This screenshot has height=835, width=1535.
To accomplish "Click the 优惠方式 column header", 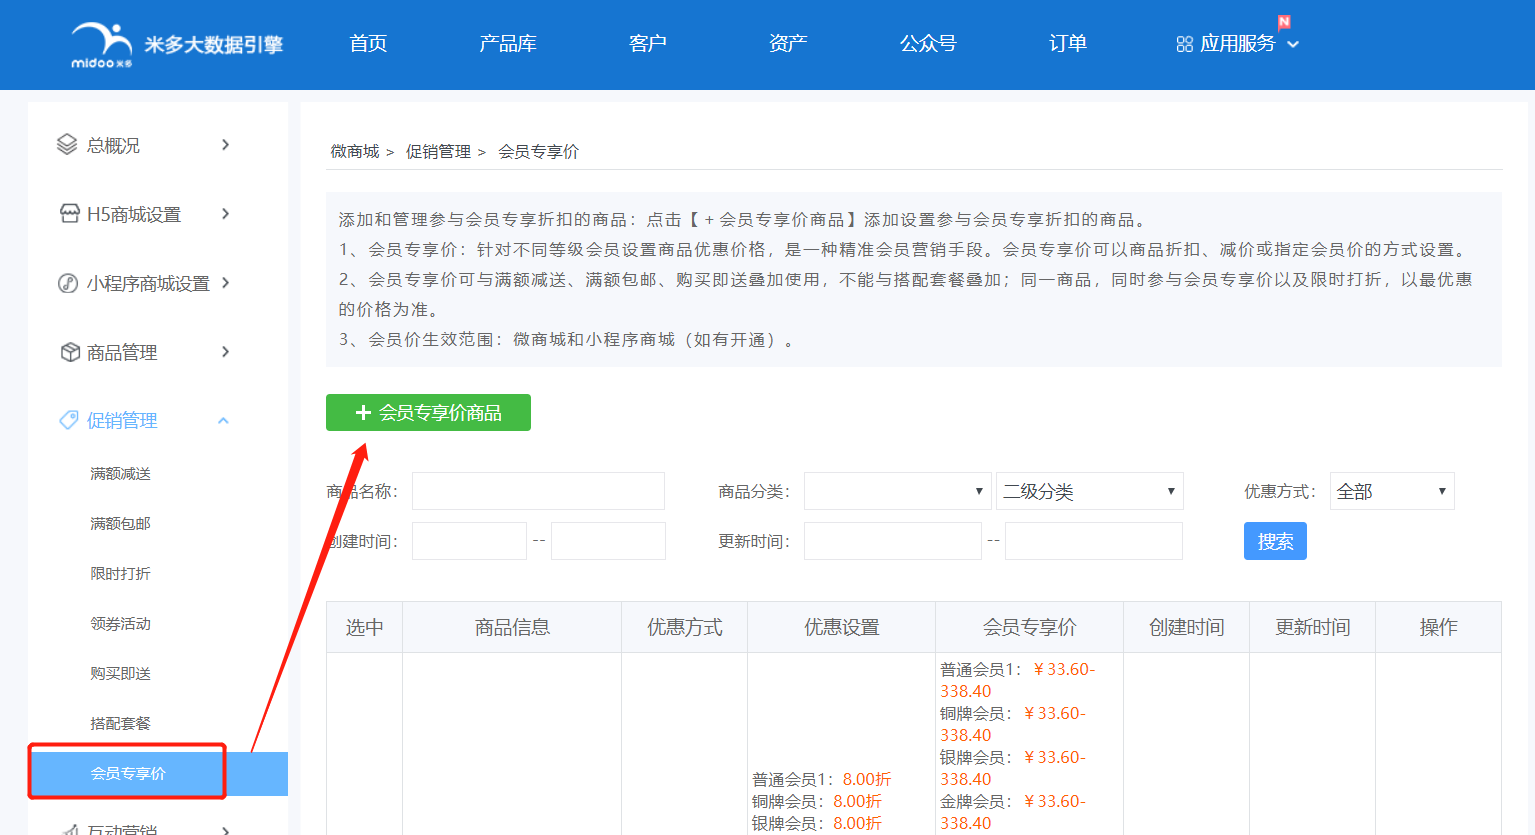I will point(684,627).
